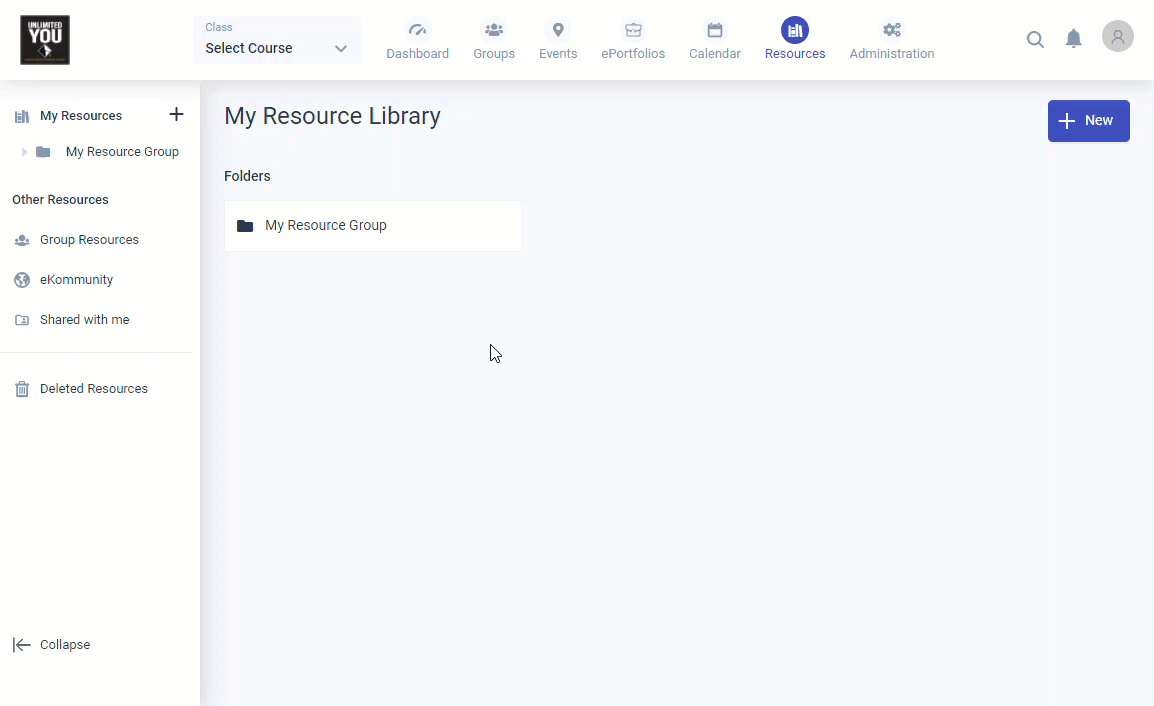
Task: Open the Calendar icon
Action: click(x=715, y=30)
